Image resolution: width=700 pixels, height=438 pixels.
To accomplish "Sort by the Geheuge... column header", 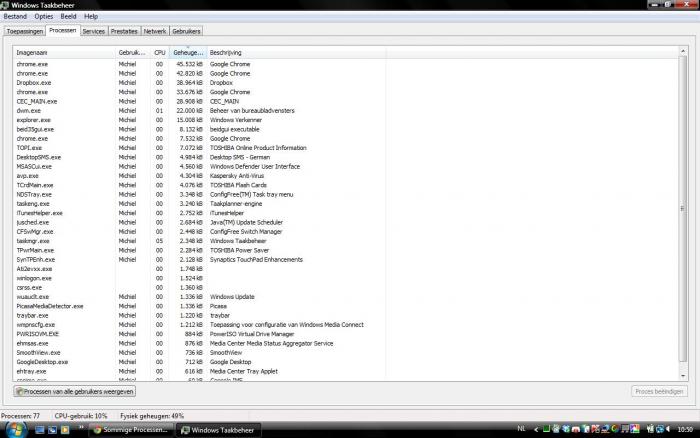I will [188, 53].
